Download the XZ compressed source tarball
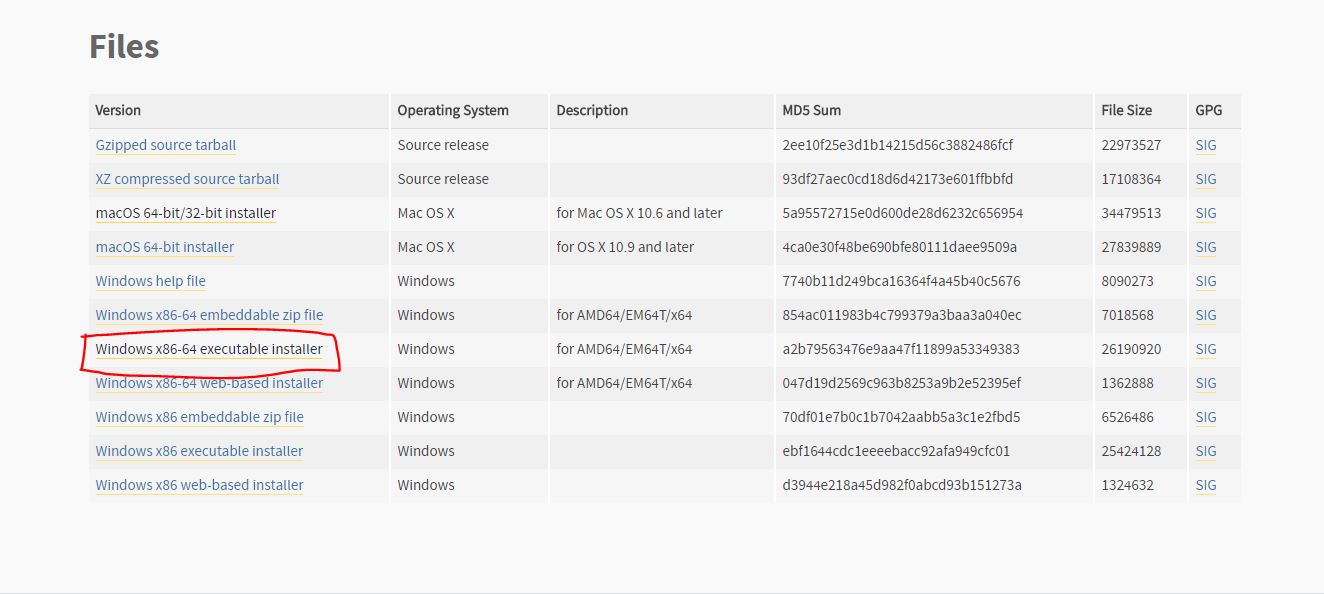1324x594 pixels. (187, 179)
